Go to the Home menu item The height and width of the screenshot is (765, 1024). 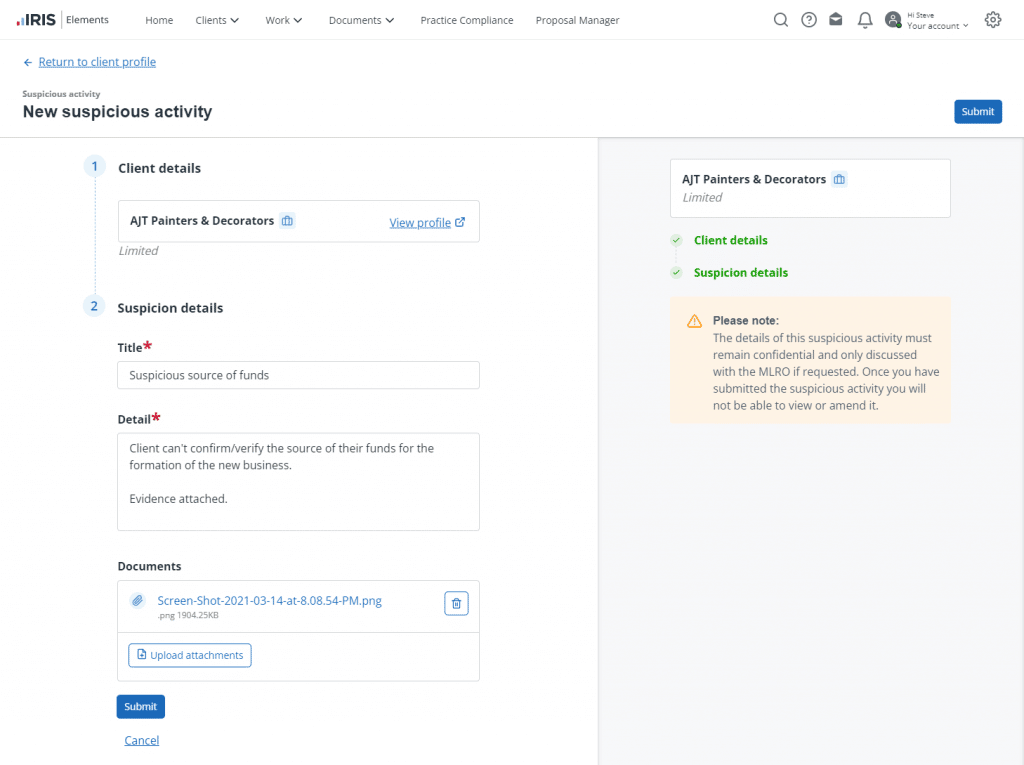(x=159, y=20)
